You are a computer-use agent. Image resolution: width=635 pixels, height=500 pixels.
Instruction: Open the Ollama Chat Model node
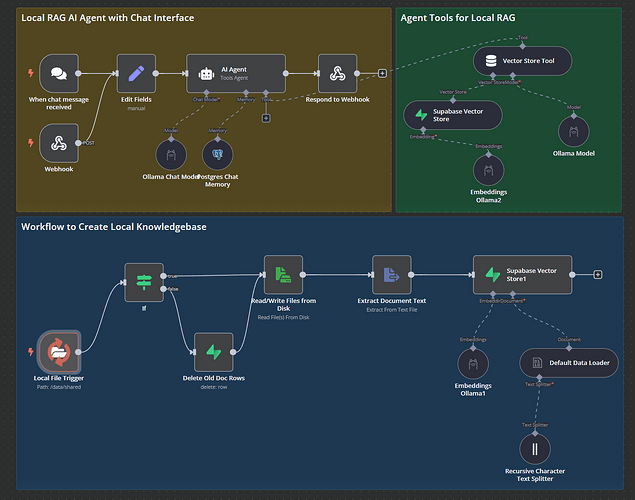click(x=171, y=155)
